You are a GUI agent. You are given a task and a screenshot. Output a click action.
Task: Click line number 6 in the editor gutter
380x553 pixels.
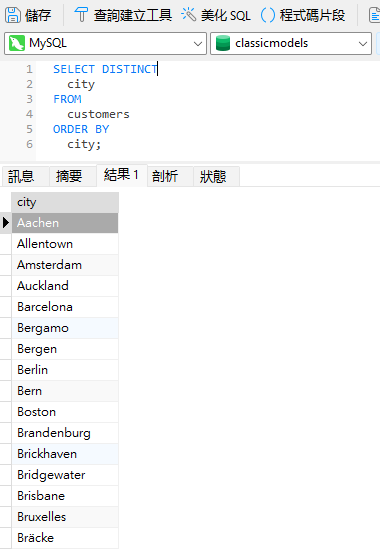coord(29,144)
